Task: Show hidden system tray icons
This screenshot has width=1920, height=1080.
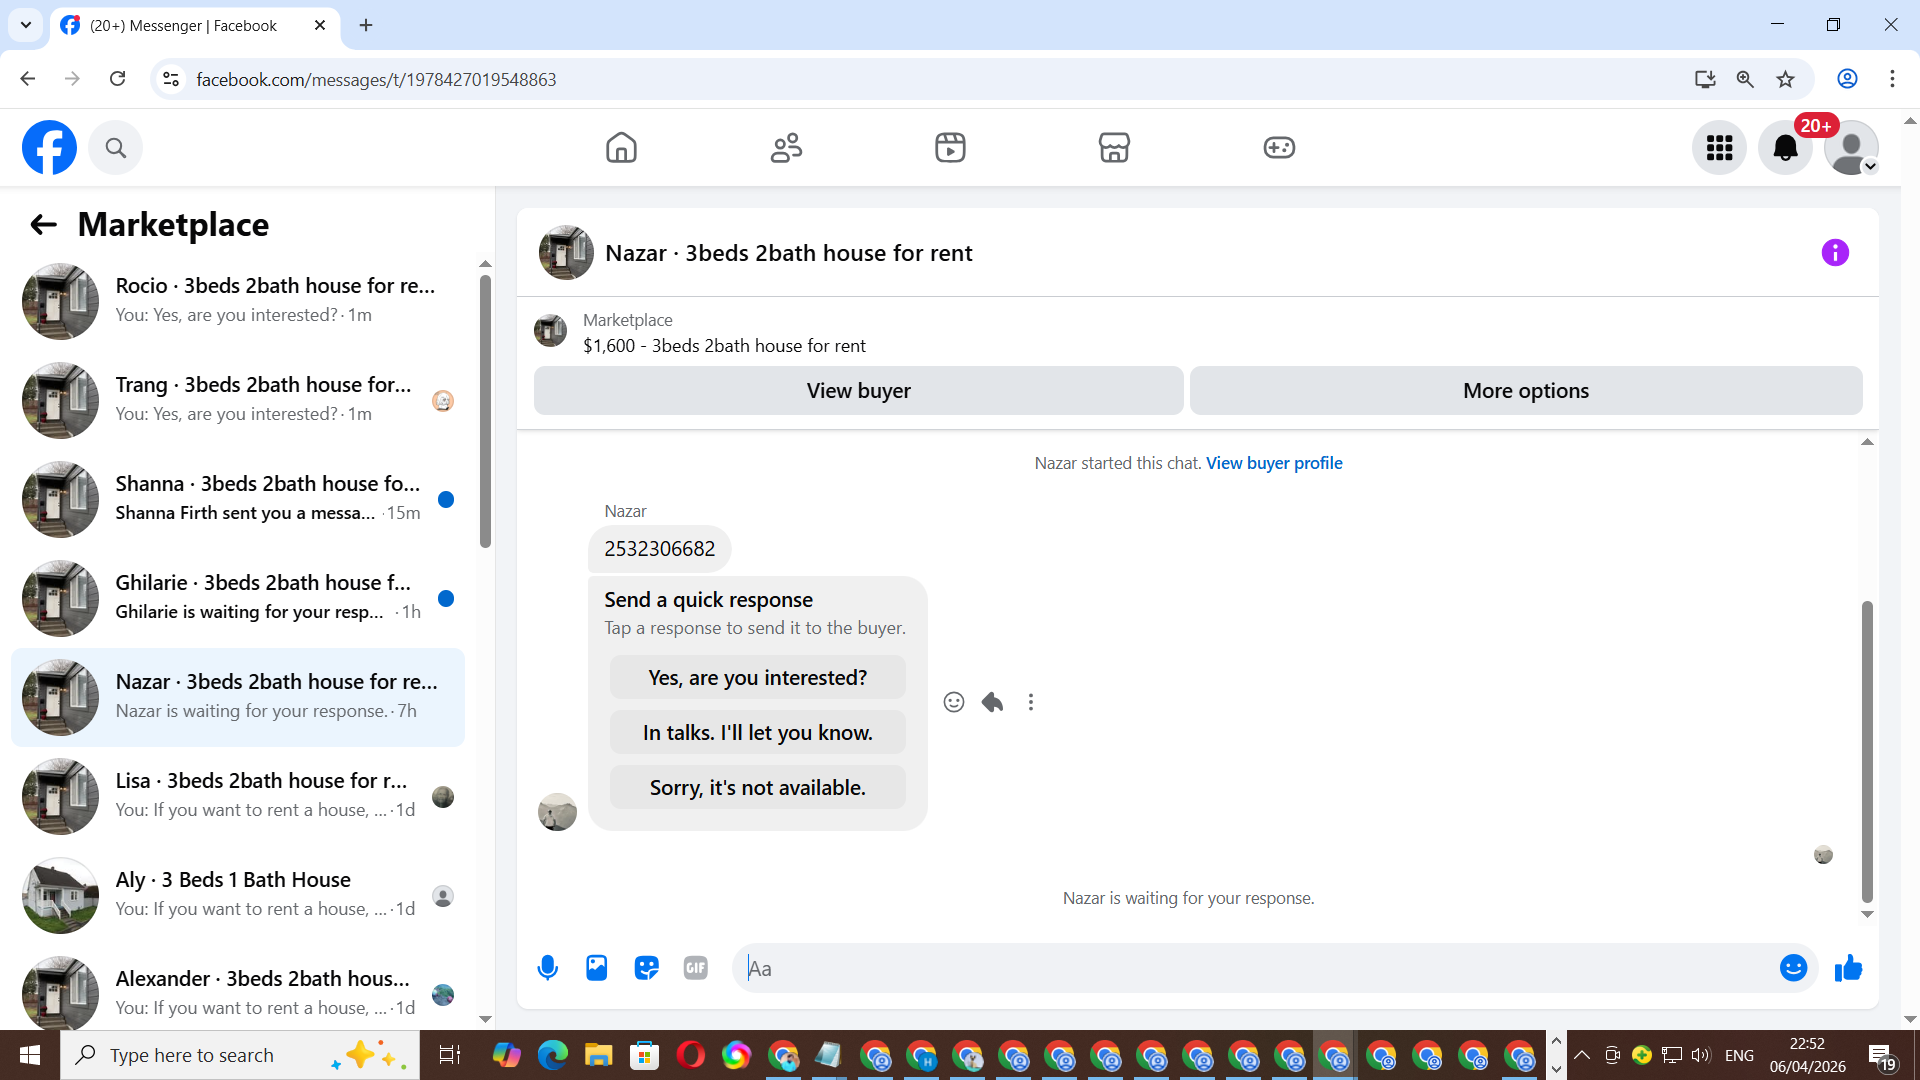Action: (x=1581, y=1055)
